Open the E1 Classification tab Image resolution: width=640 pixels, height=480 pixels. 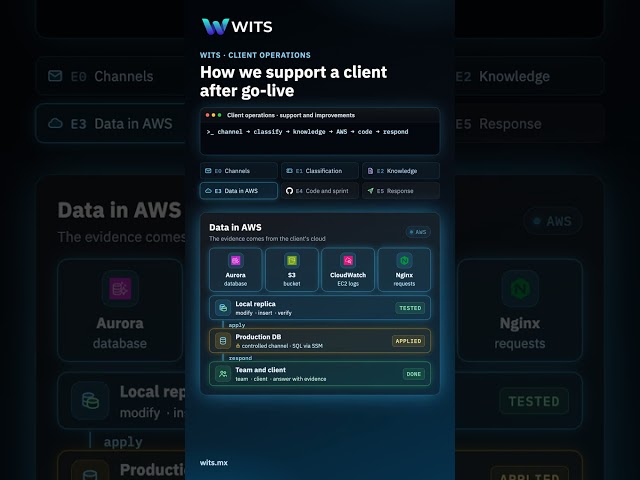coord(320,171)
